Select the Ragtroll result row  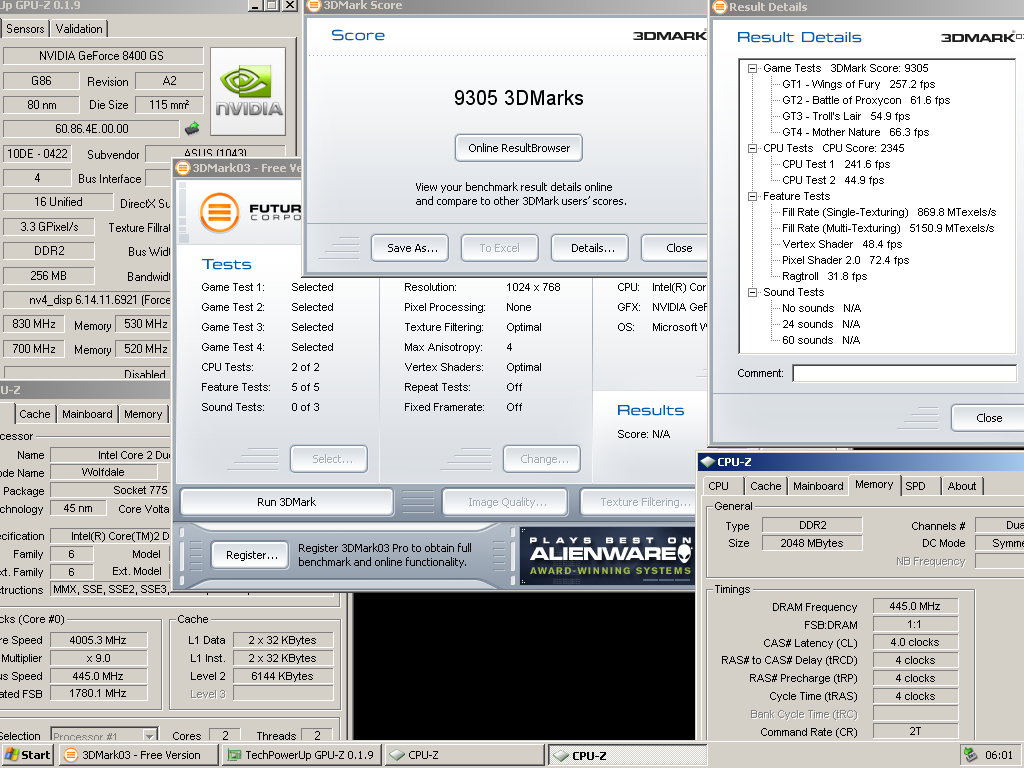[824, 276]
